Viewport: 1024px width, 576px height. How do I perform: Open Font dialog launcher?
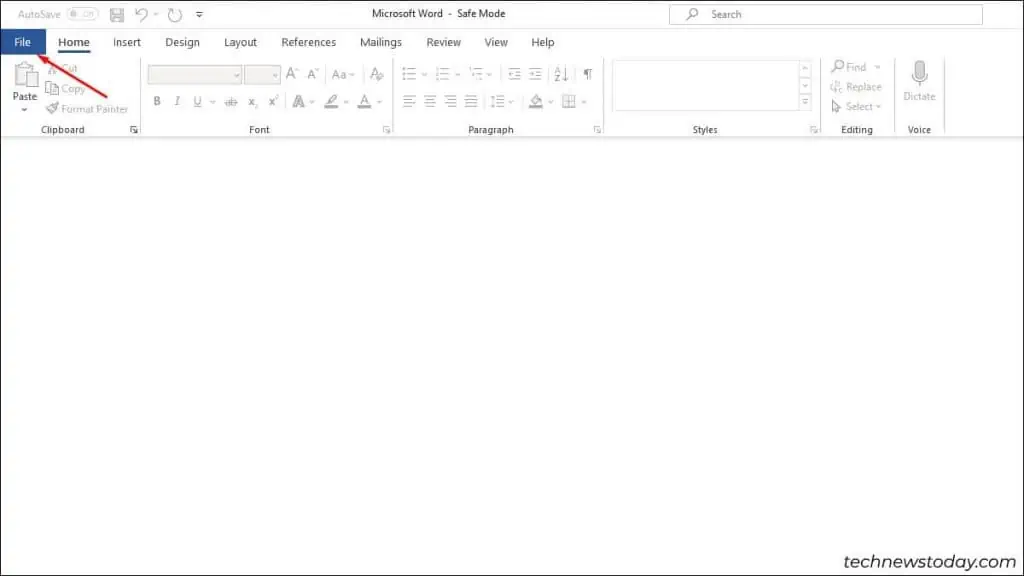pyautogui.click(x=387, y=130)
